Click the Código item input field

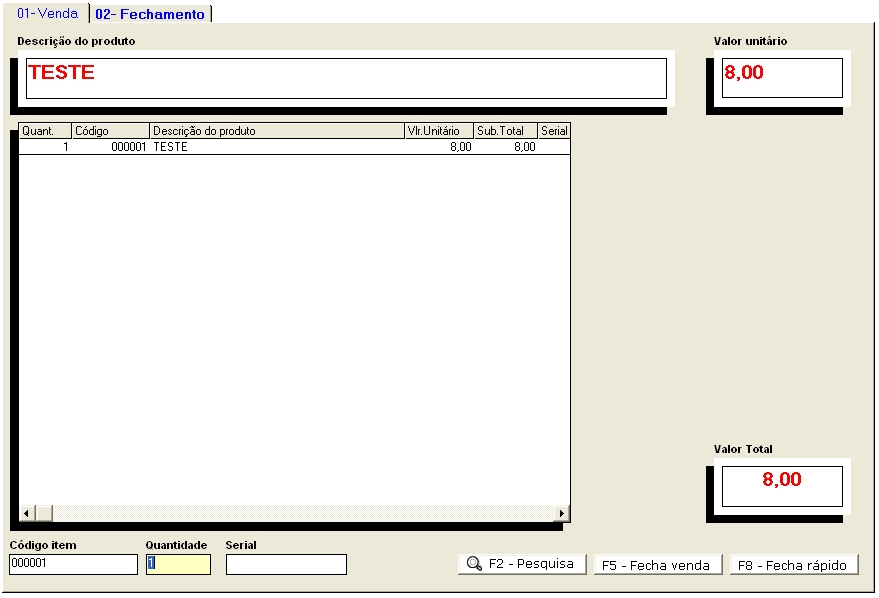click(x=73, y=564)
